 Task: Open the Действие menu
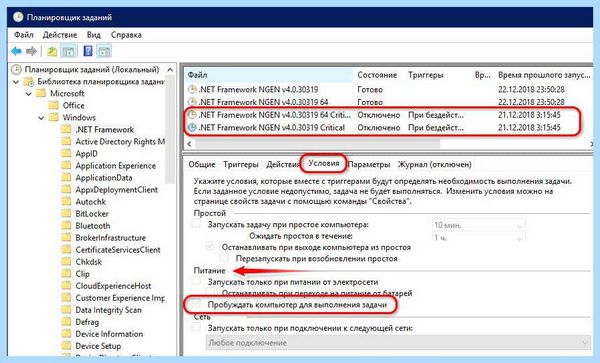point(60,35)
